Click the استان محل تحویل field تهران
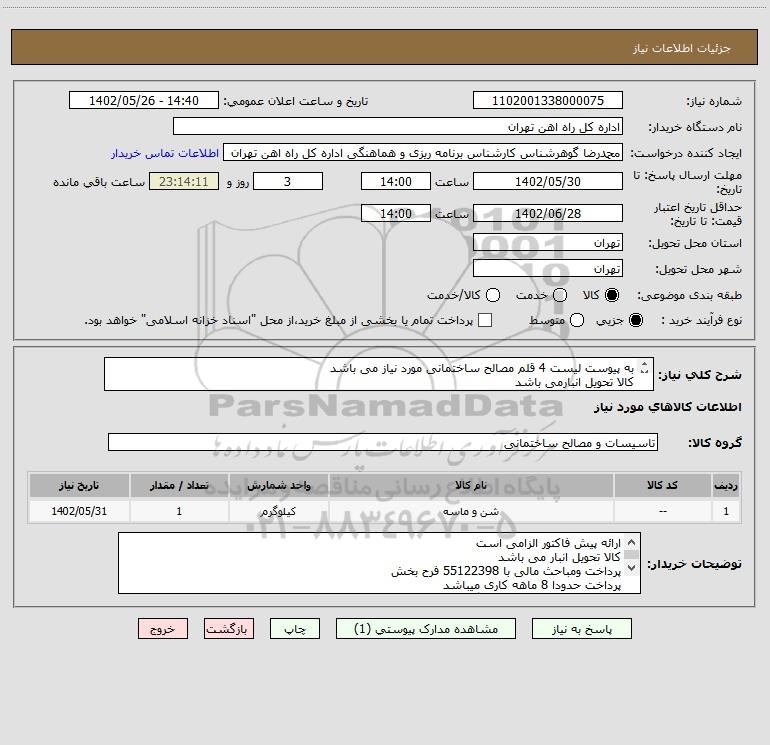Screen dimensions: 770x745 click(548, 242)
